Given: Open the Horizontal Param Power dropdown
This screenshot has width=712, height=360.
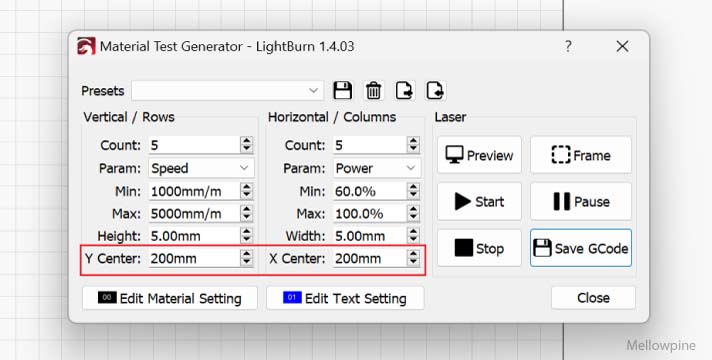Looking at the screenshot, I should (x=377, y=168).
